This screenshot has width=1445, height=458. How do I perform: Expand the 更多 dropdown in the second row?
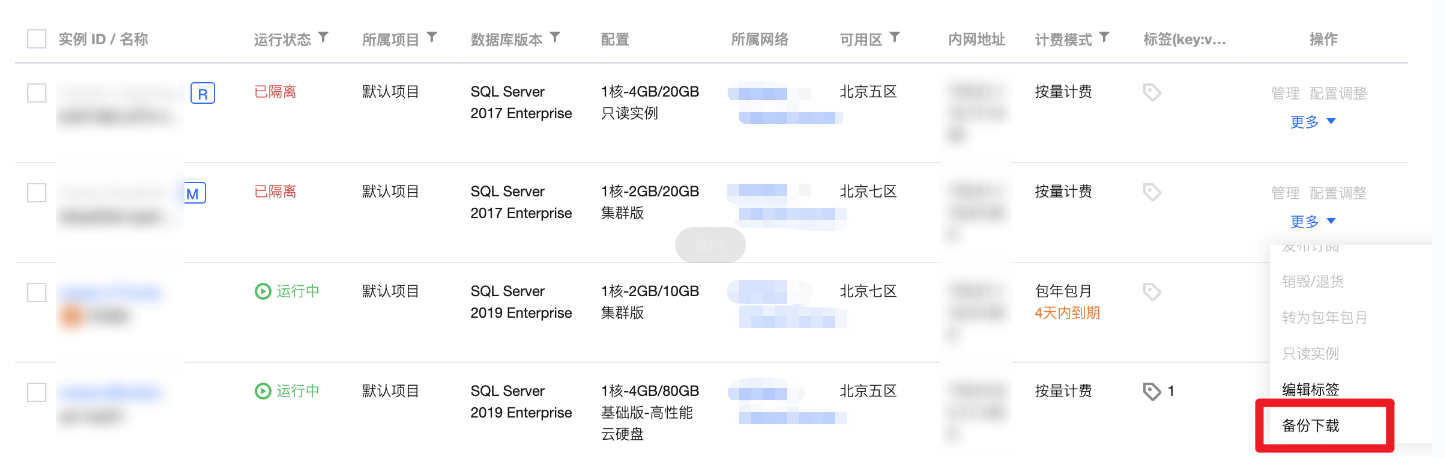(x=1313, y=222)
